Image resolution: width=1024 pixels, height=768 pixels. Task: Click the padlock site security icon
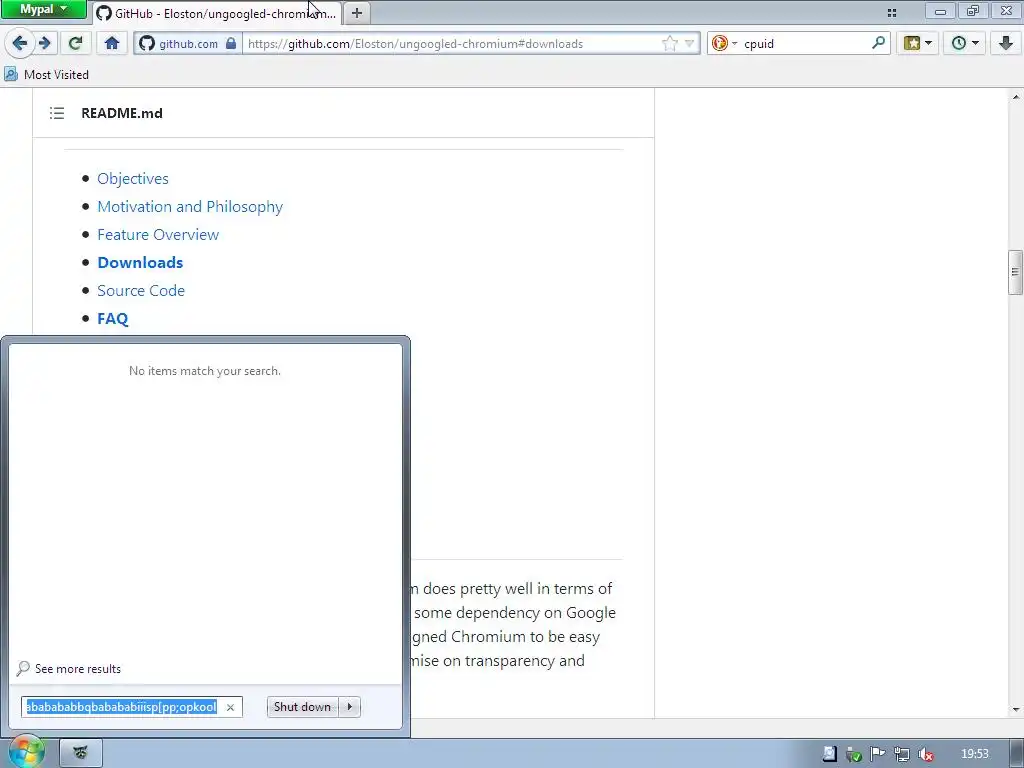(231, 44)
